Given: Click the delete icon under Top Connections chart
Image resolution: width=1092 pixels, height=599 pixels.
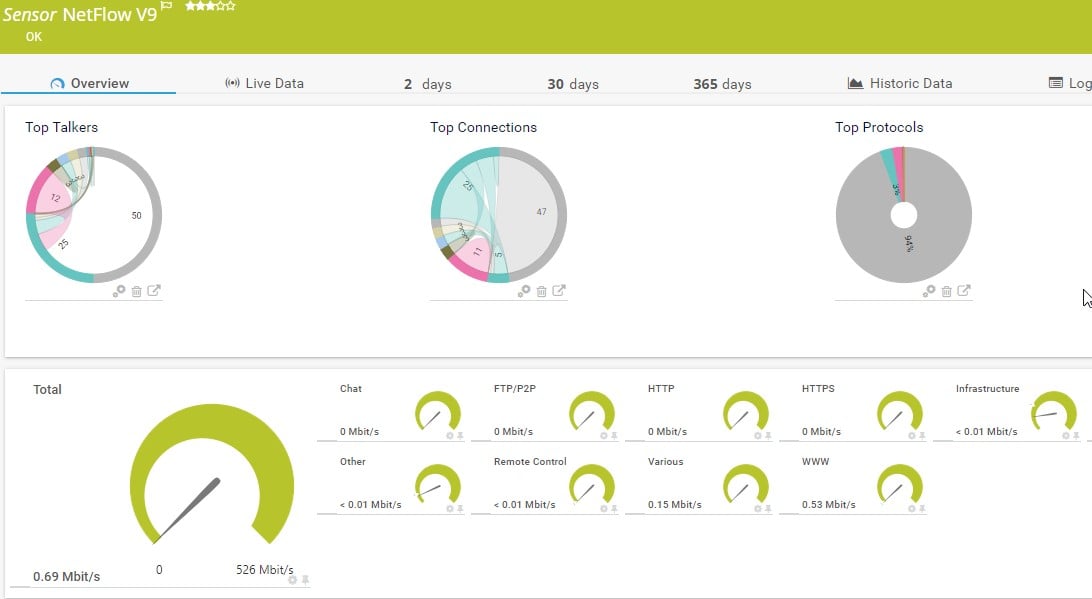Looking at the screenshot, I should pyautogui.click(x=541, y=290).
